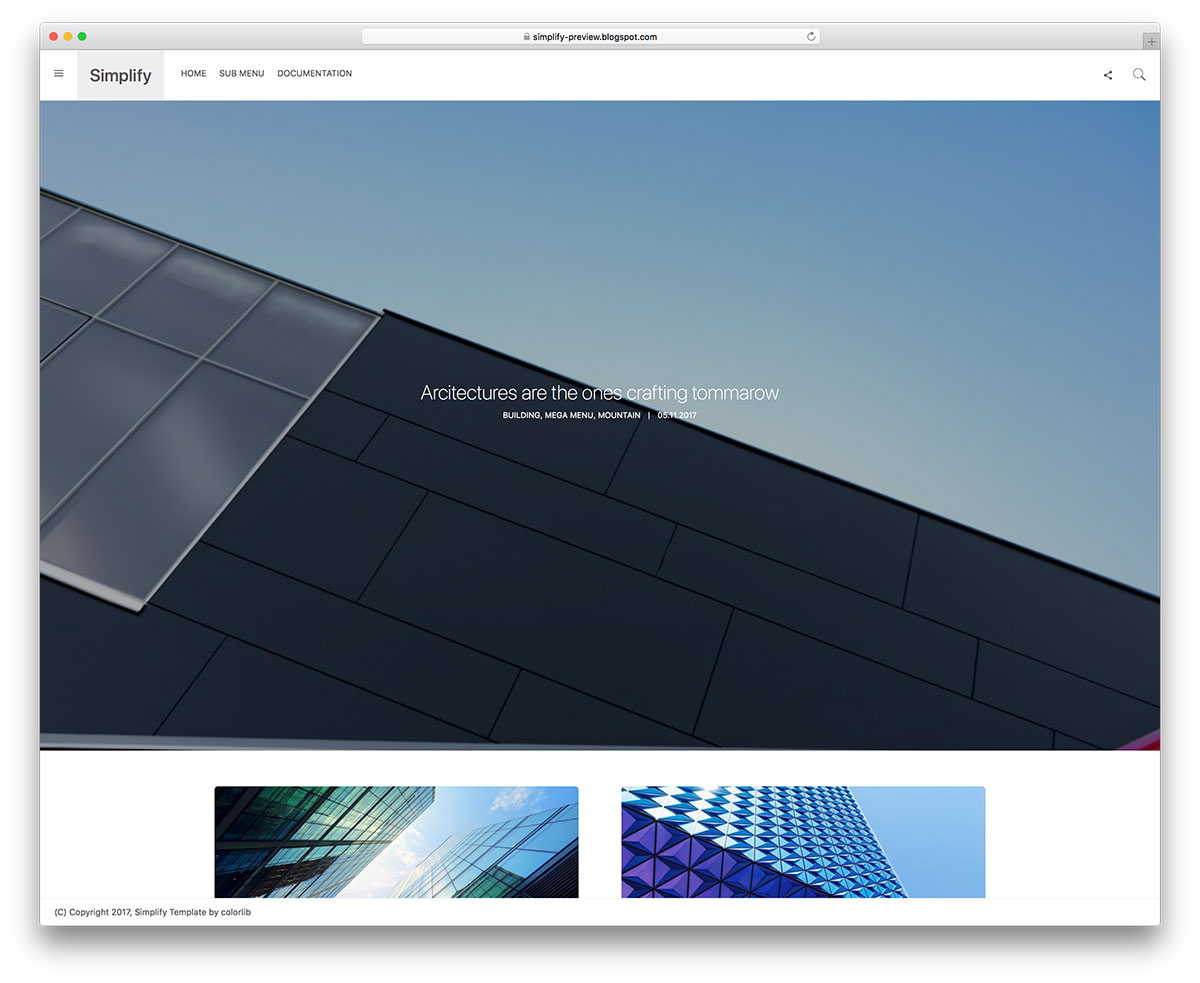
Task: Open the search magnifier icon
Action: click(x=1139, y=74)
